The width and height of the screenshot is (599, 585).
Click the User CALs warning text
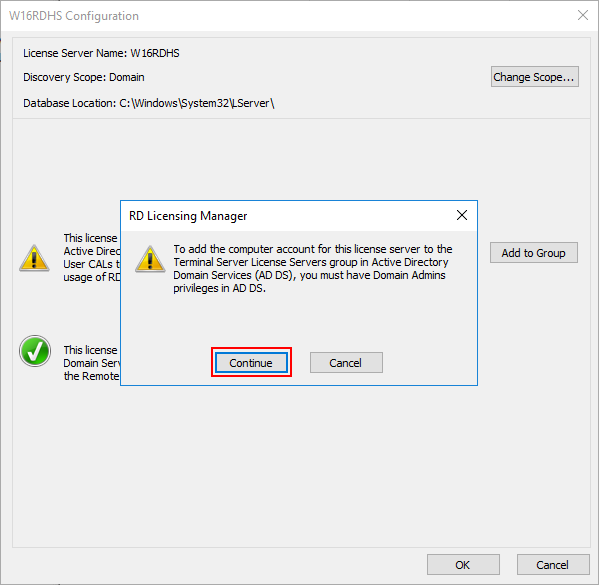pyautogui.click(x=92, y=258)
